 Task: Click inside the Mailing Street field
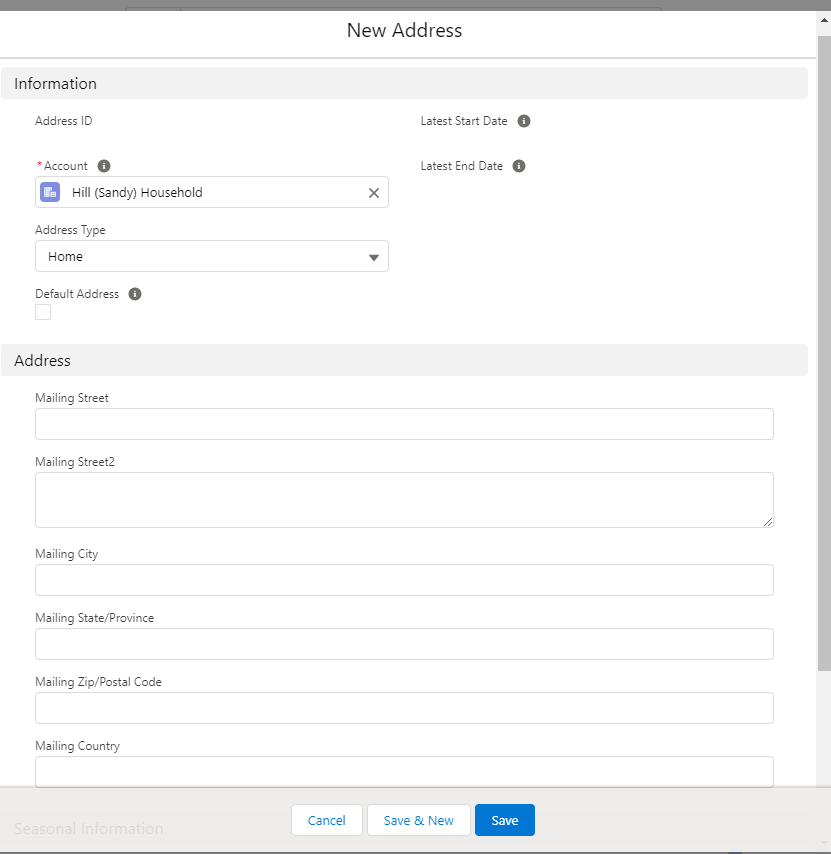[x=404, y=424]
